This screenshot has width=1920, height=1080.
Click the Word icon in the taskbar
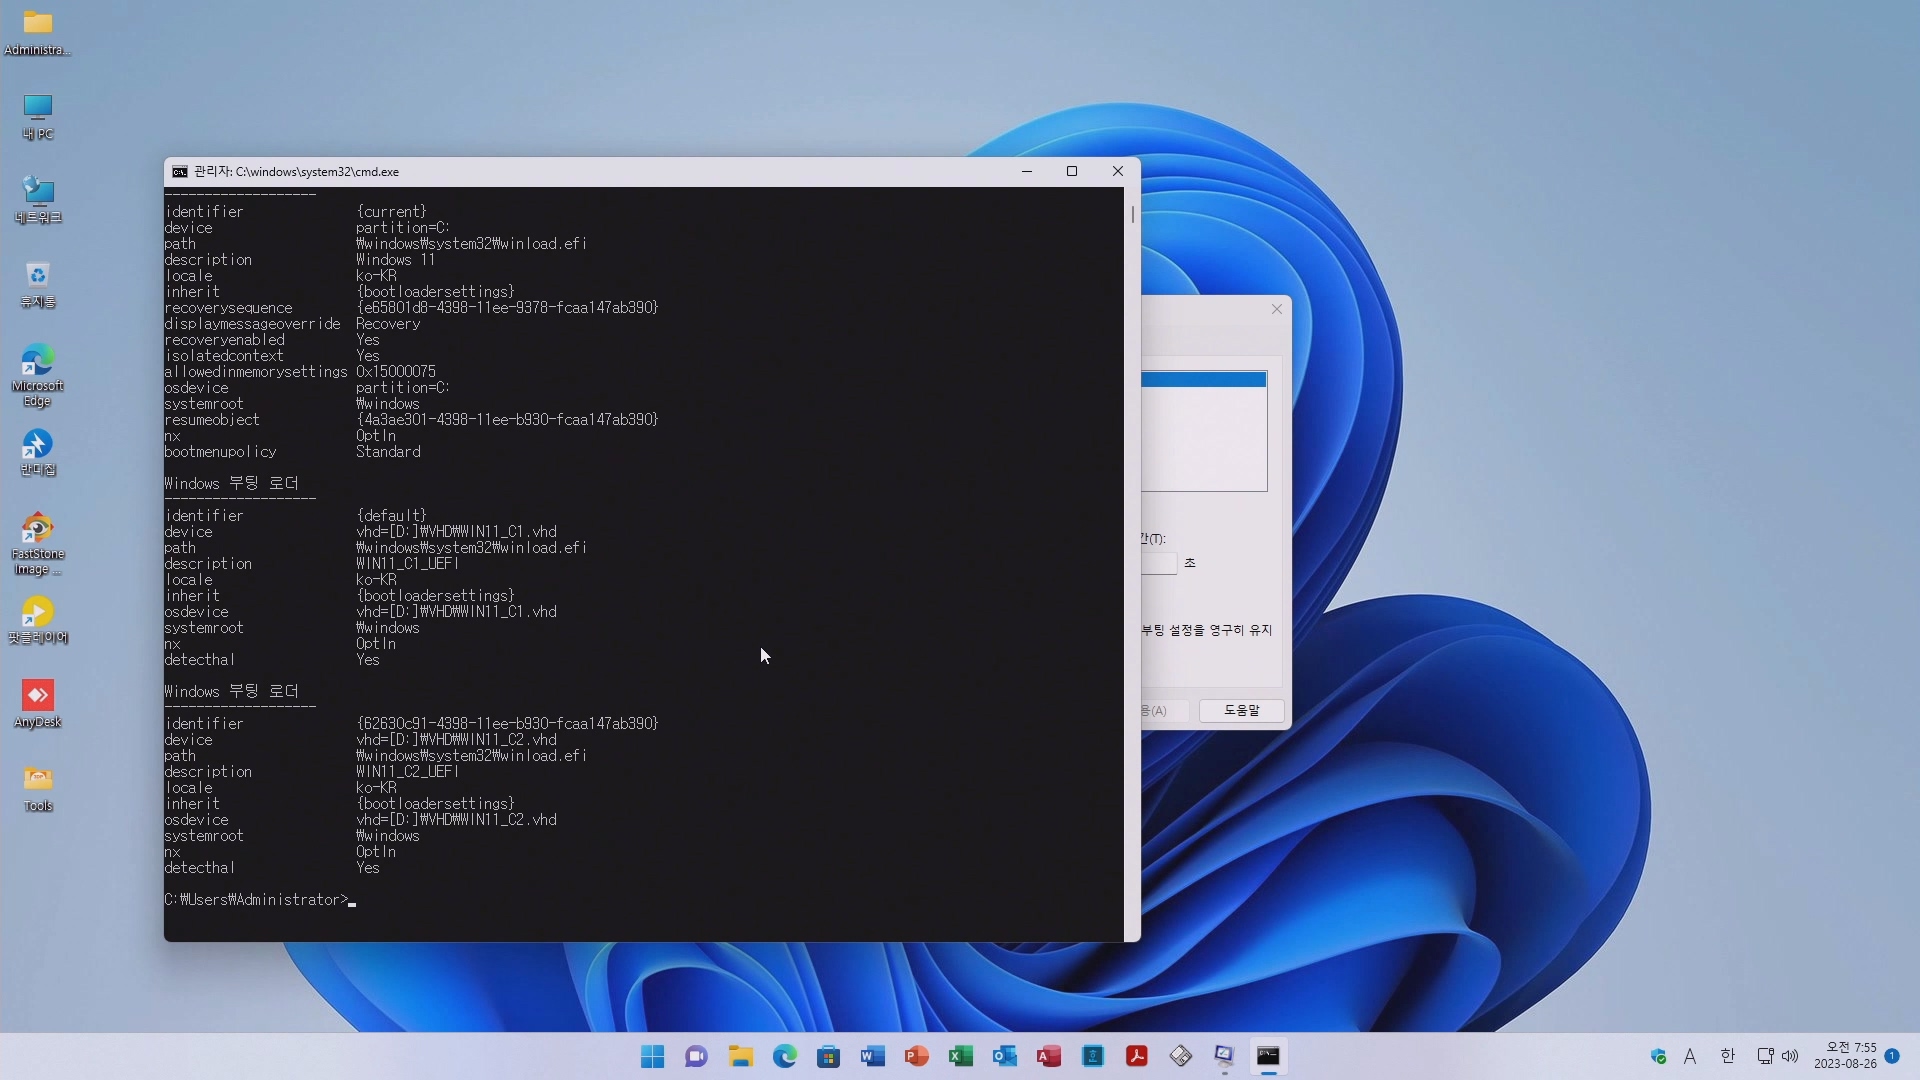(872, 1056)
